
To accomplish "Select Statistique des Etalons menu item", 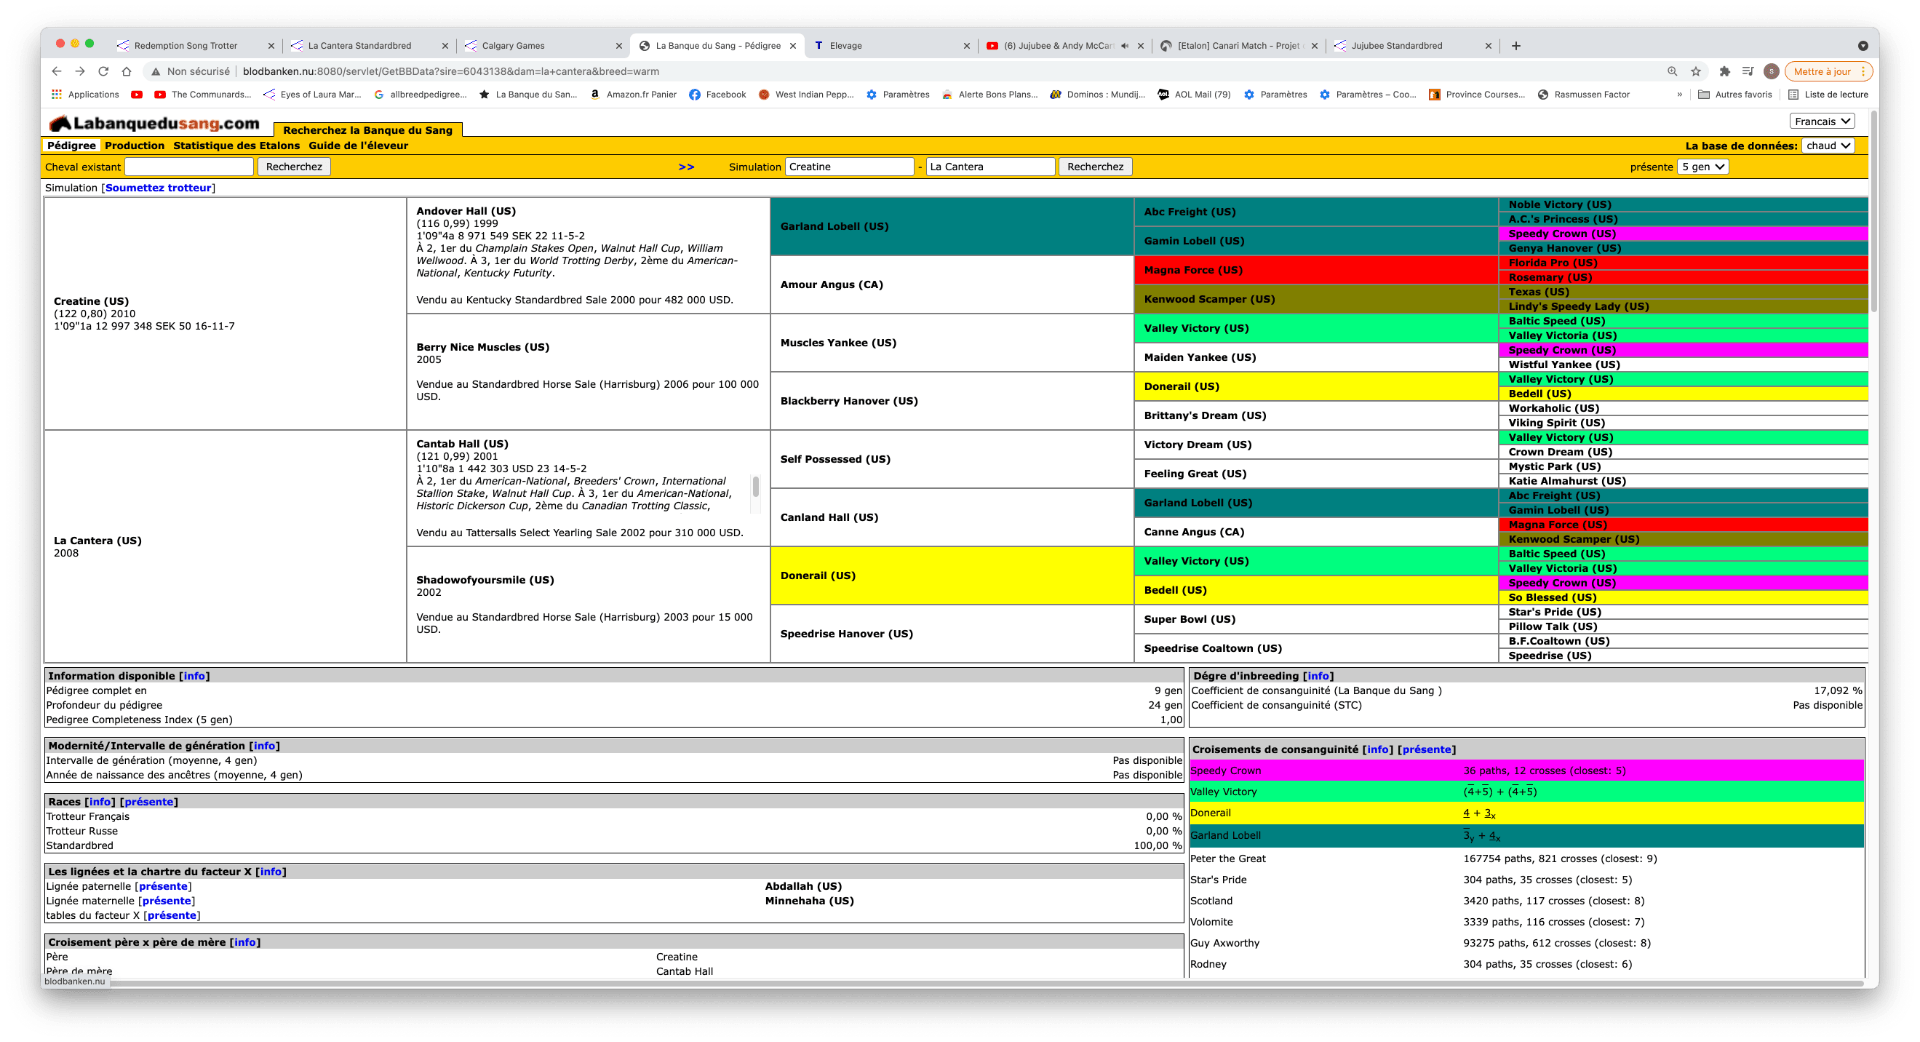I will pos(236,146).
